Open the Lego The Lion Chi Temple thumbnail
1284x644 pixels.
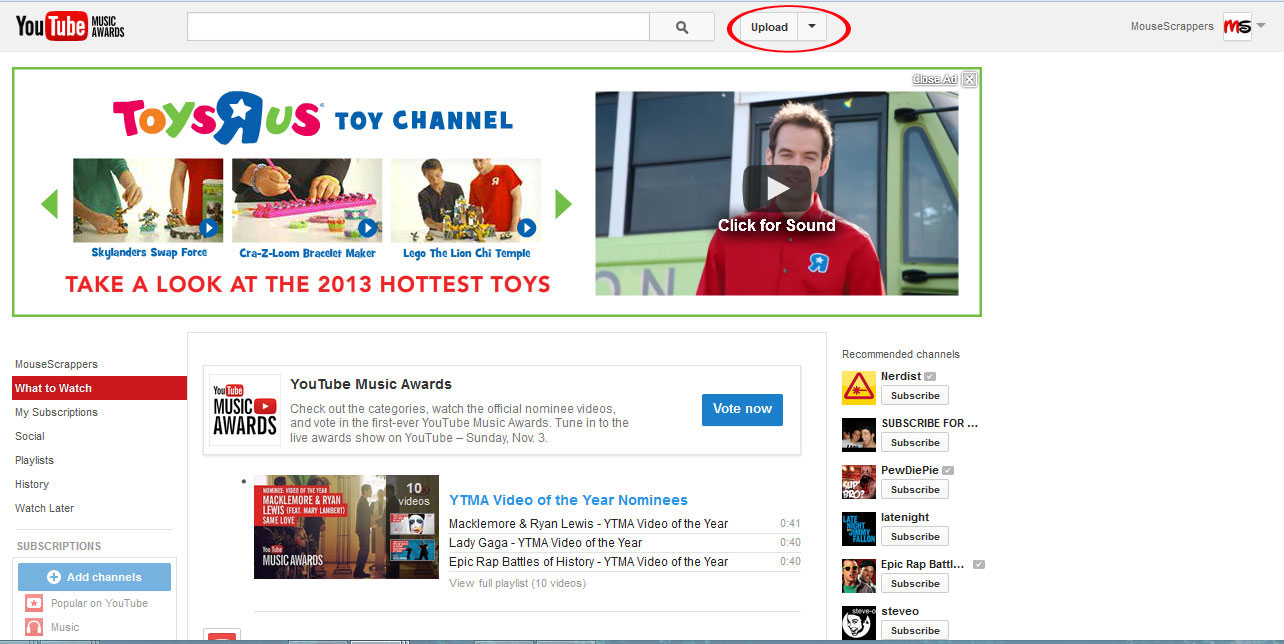coord(465,200)
